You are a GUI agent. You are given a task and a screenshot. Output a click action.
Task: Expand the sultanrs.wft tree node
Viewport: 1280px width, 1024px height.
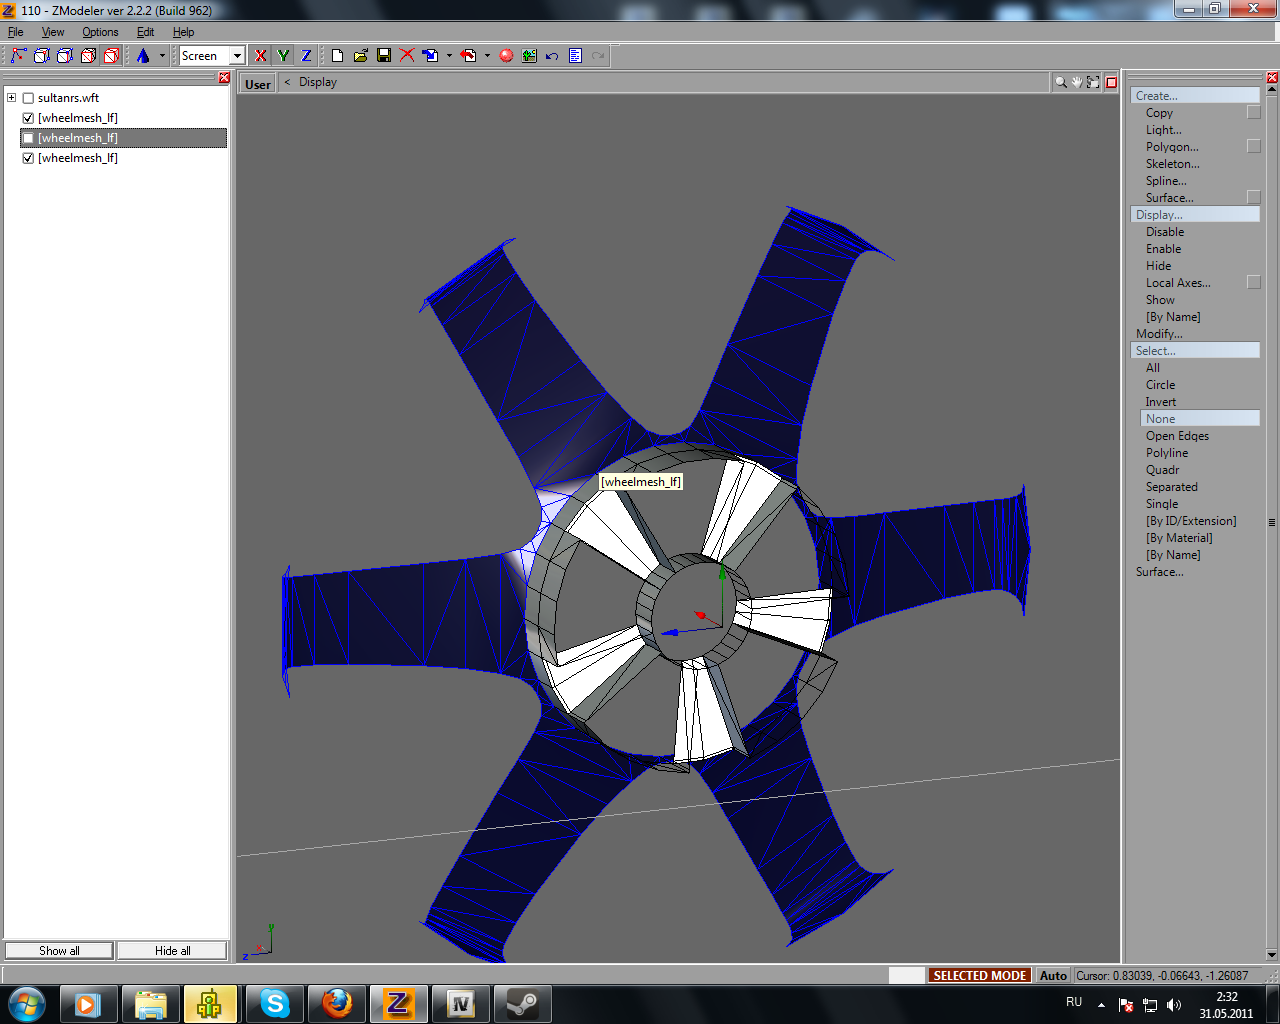point(12,98)
